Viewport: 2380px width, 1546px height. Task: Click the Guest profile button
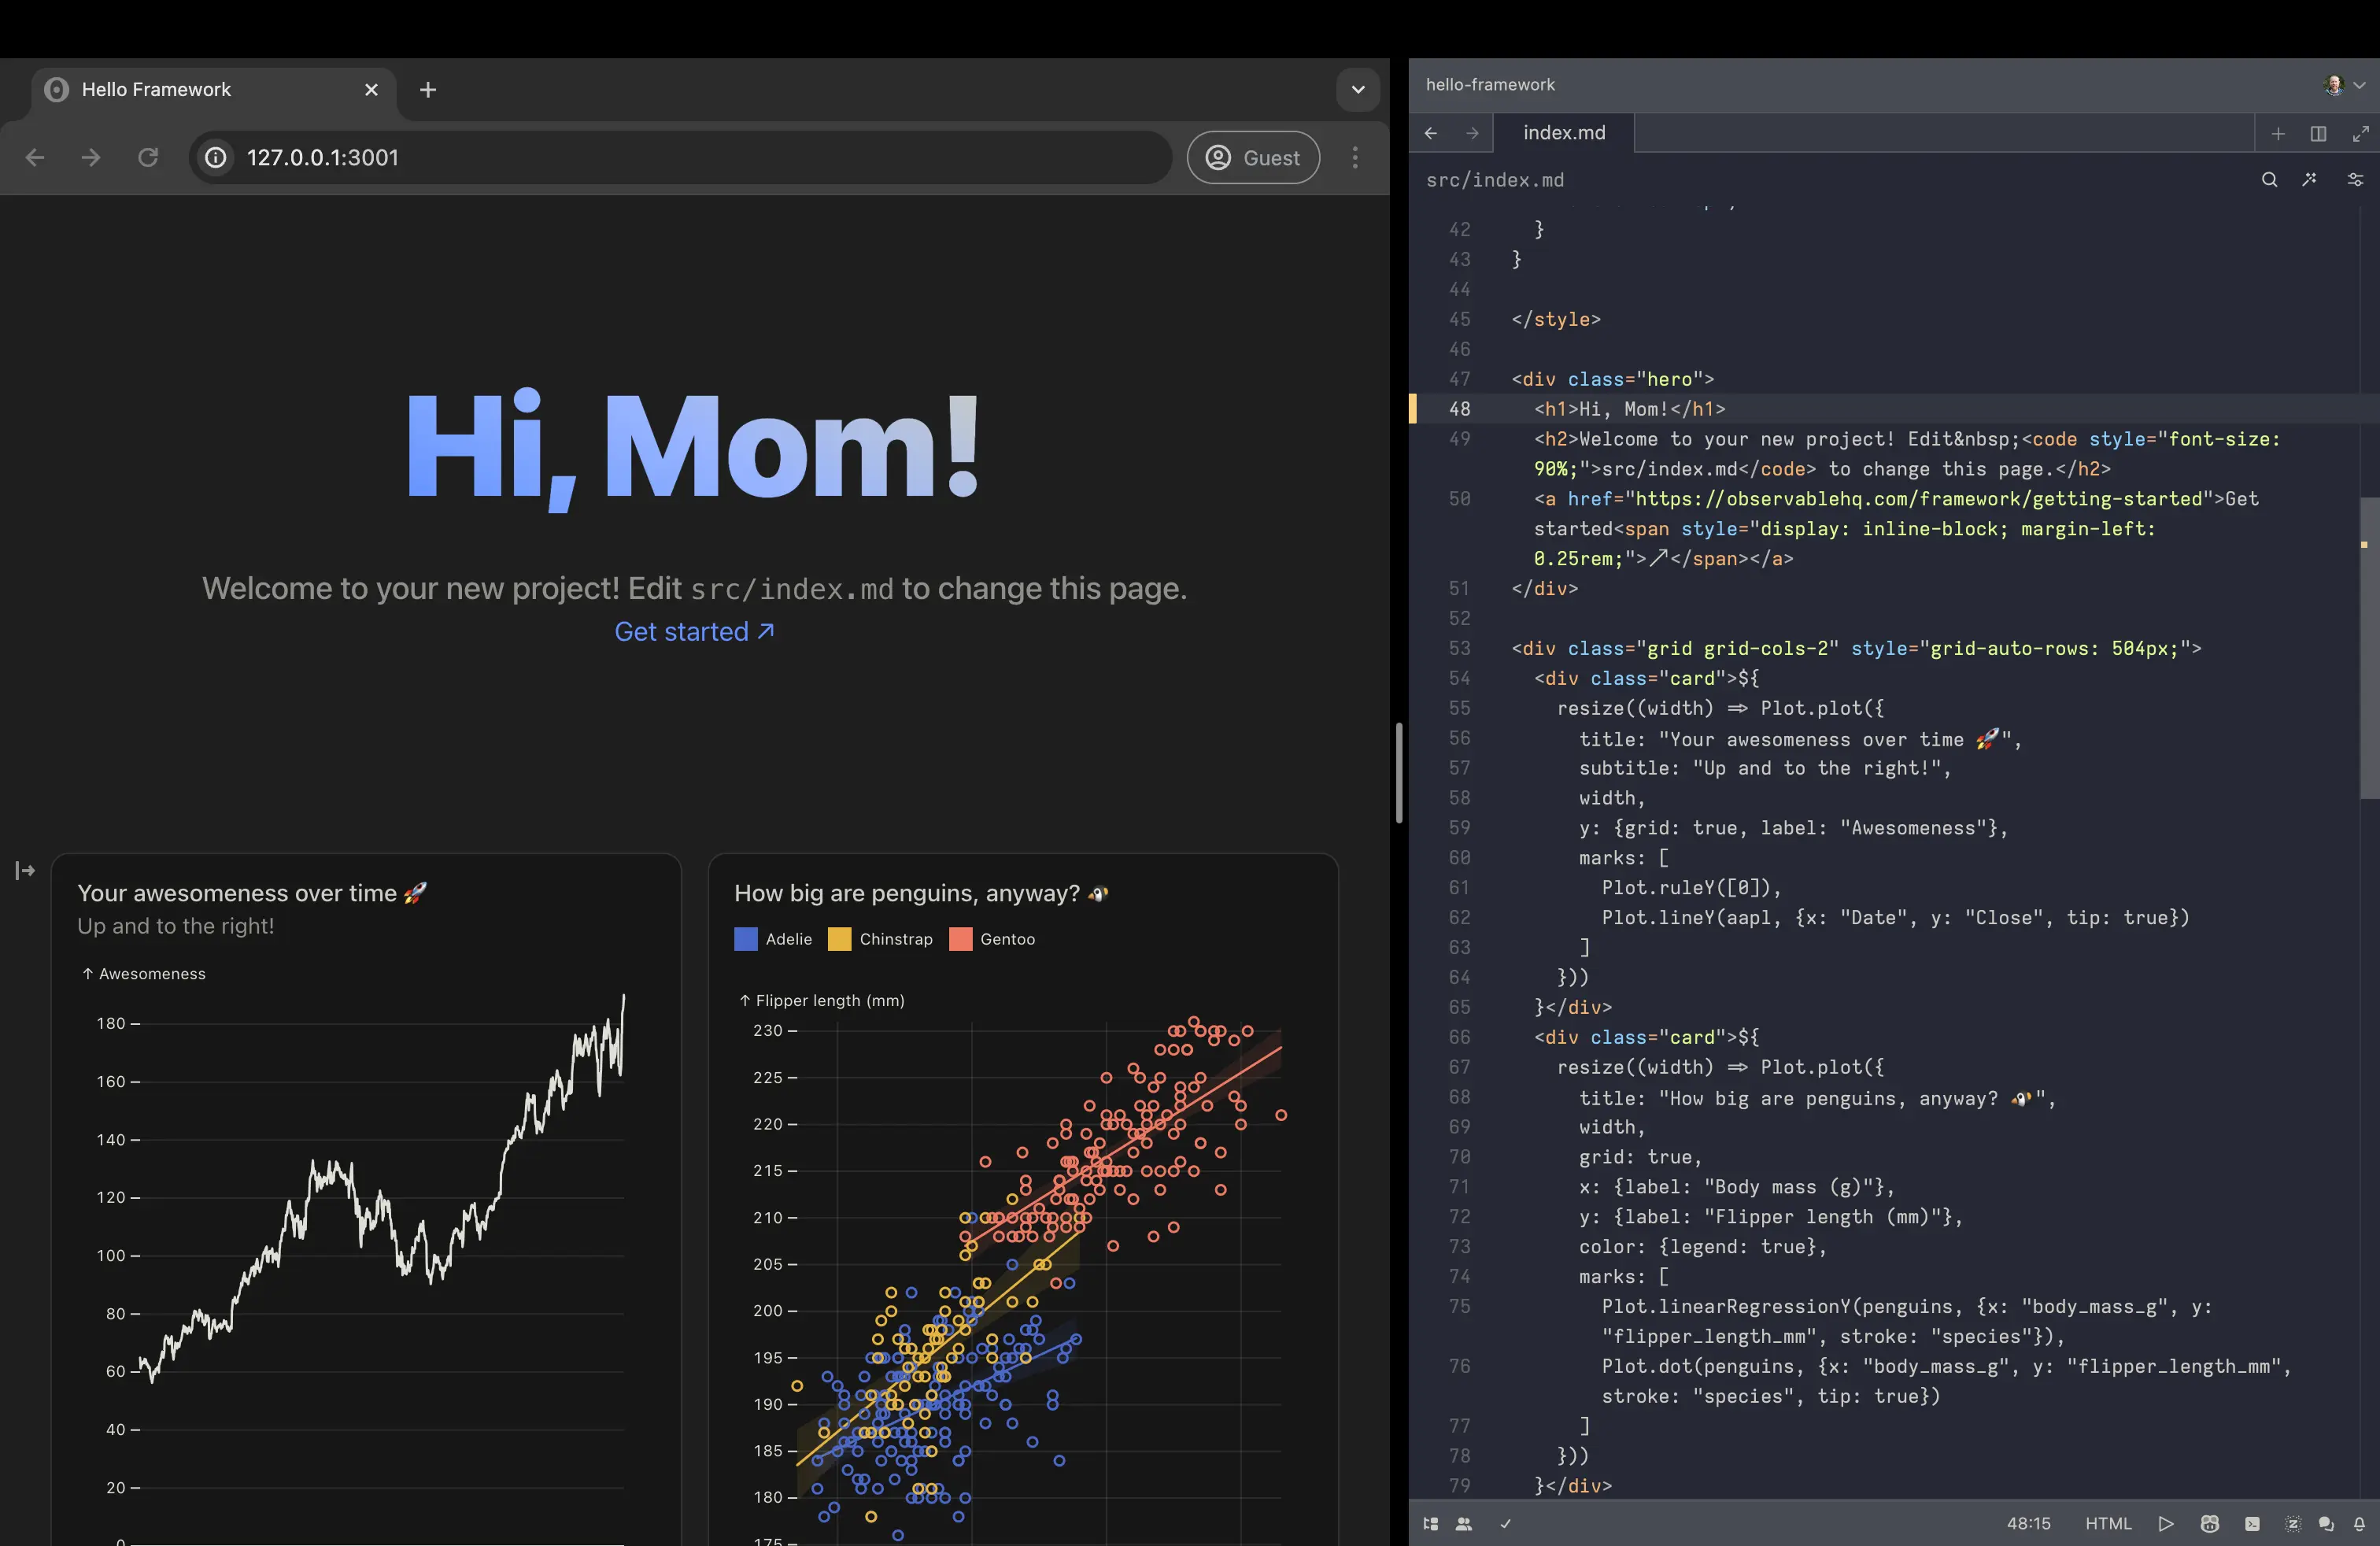tap(1253, 158)
